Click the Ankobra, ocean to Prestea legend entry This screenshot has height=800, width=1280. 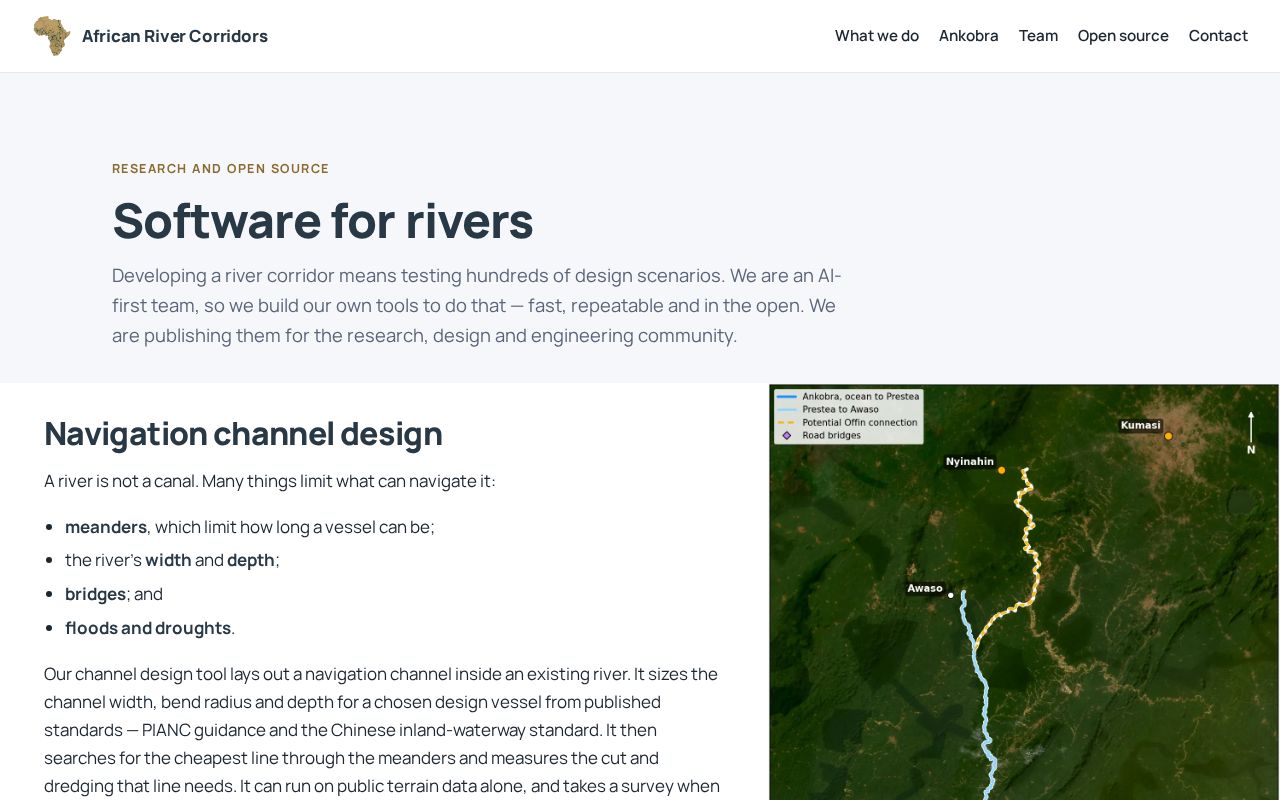(848, 396)
